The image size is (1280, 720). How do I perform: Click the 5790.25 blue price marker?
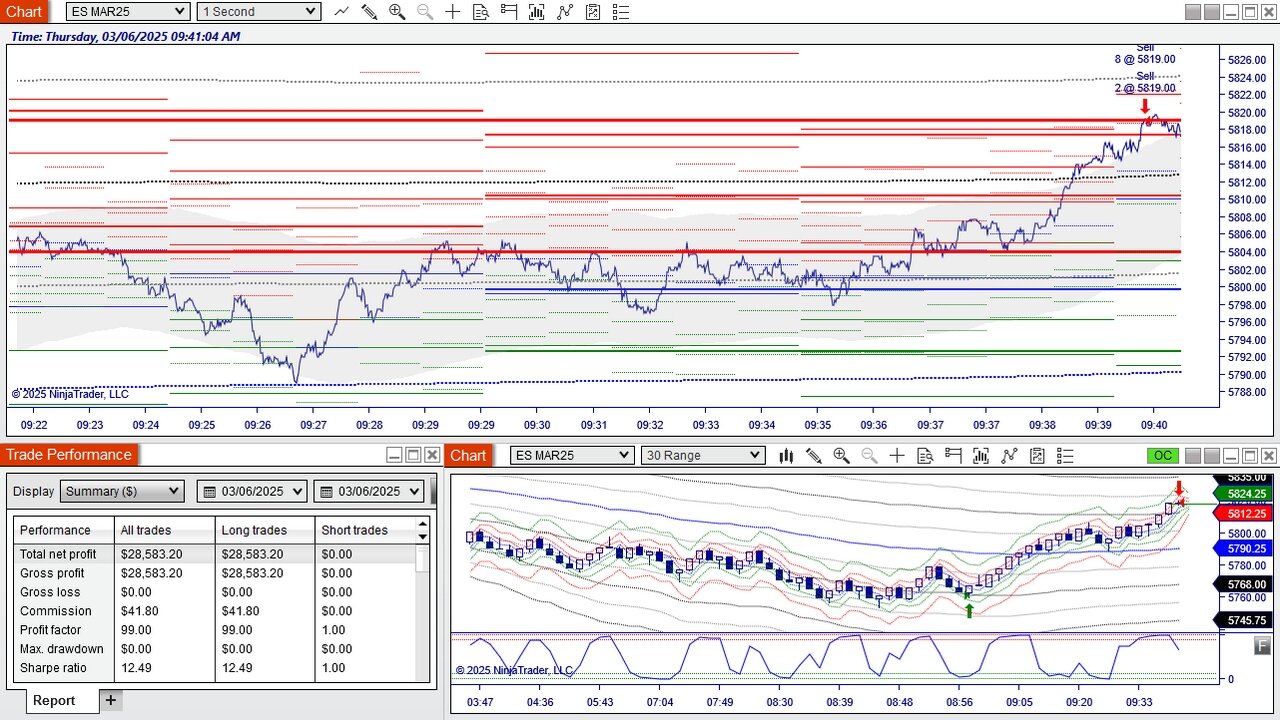point(1245,548)
